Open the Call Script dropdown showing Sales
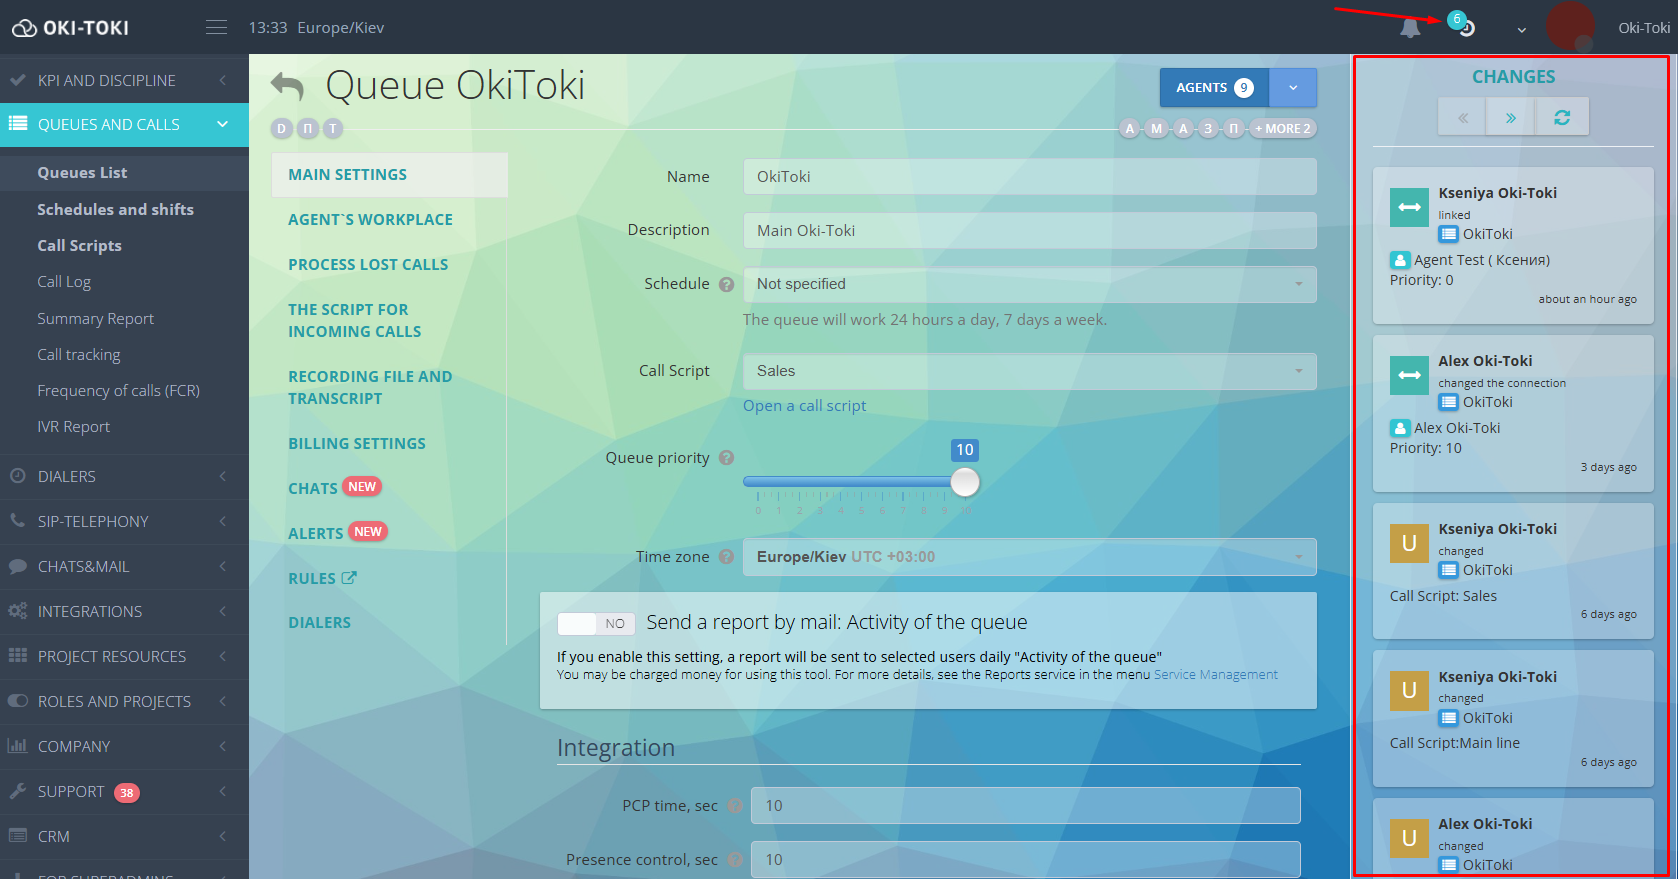Screen dimensions: 1678x879 1029,371
